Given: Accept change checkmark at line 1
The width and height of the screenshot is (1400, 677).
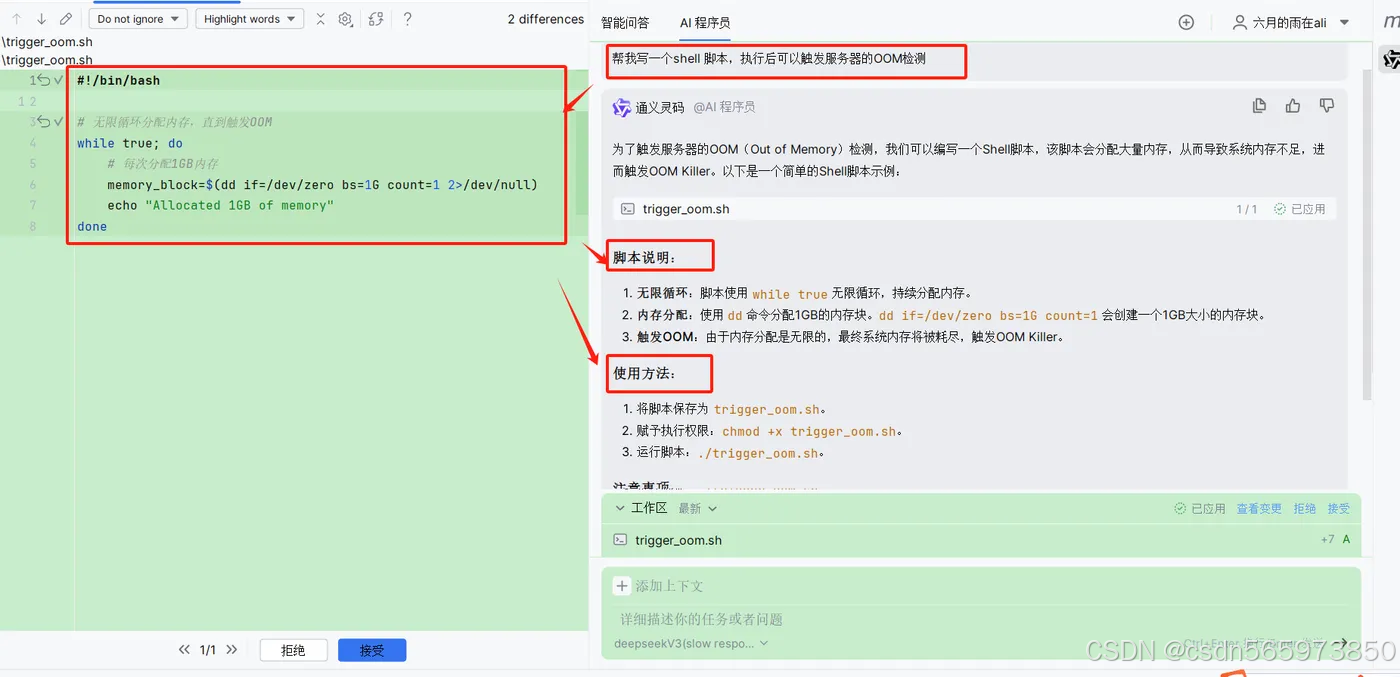Looking at the screenshot, I should click(59, 80).
